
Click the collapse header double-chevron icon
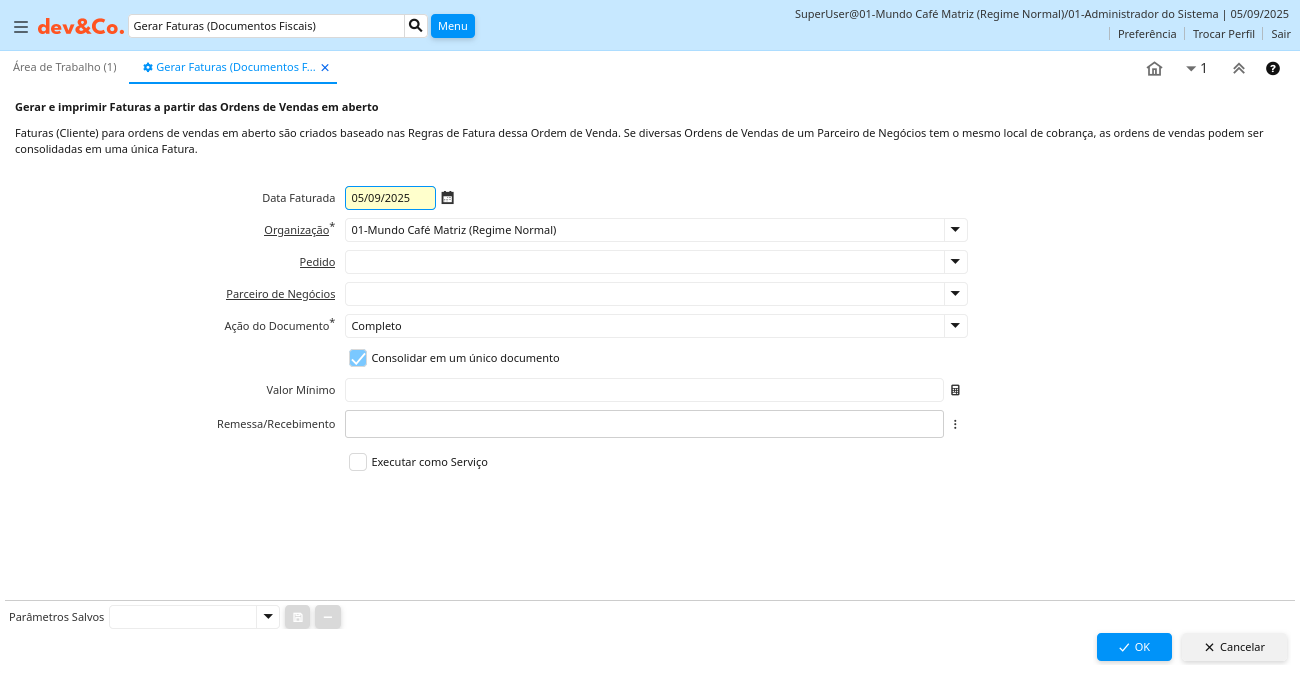[x=1239, y=69]
